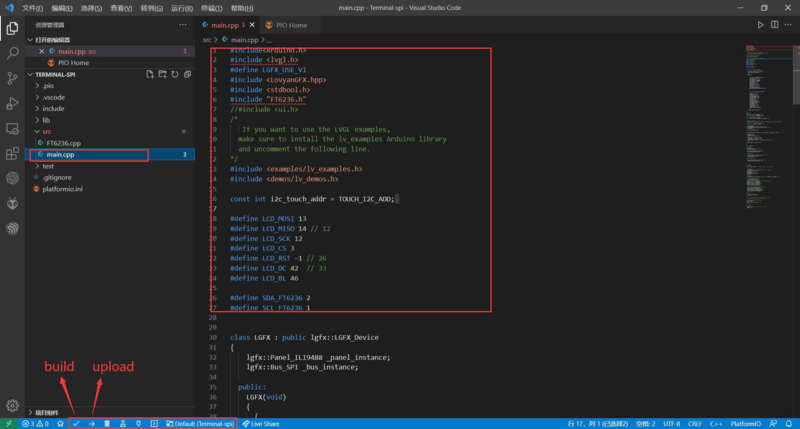Screen dimensions: 800x429
Task: Expand the include folder
Action: click(53, 108)
